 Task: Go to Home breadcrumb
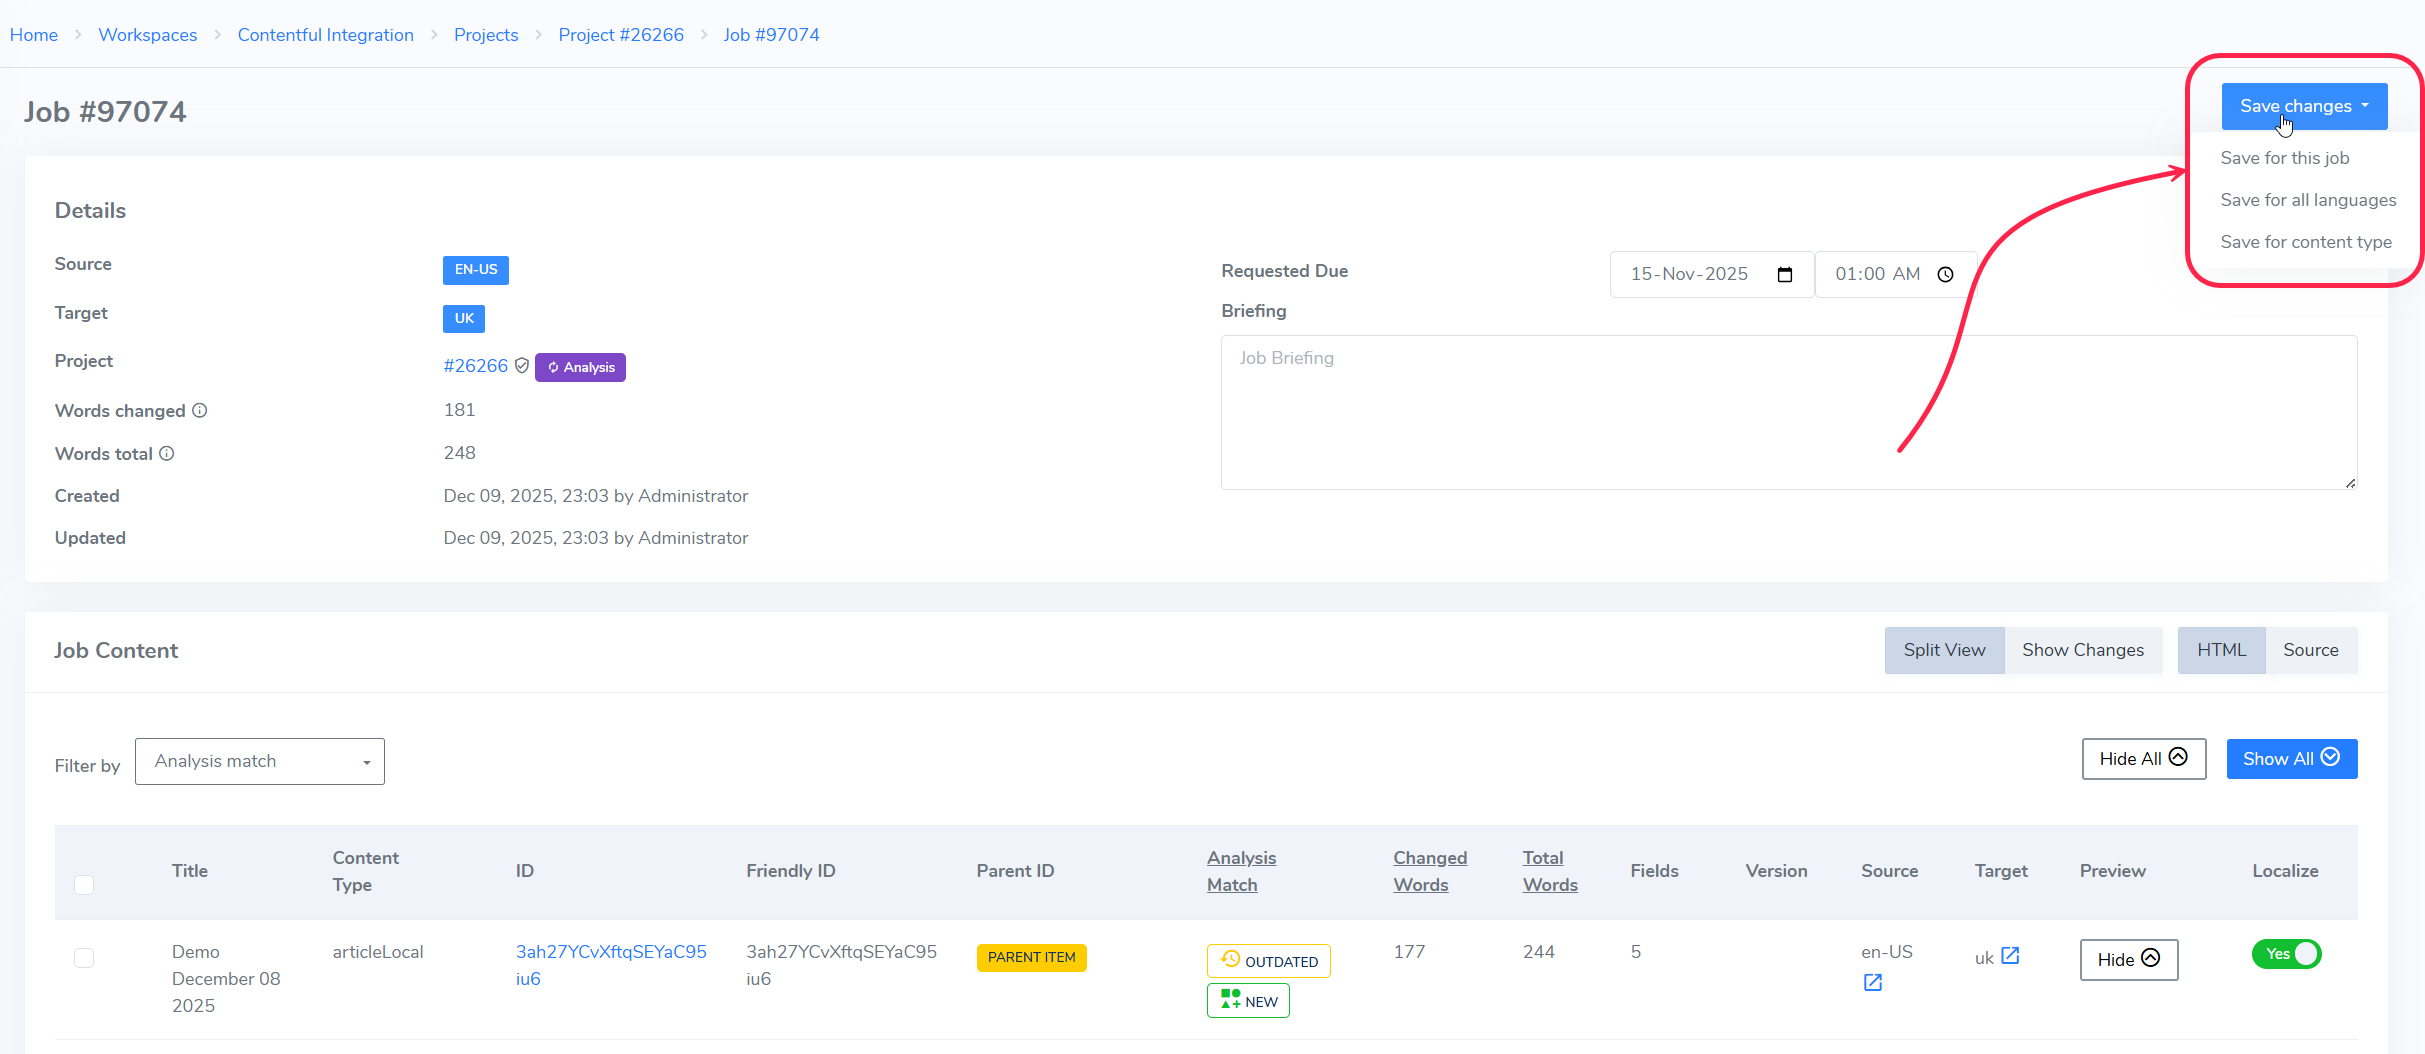click(x=34, y=35)
